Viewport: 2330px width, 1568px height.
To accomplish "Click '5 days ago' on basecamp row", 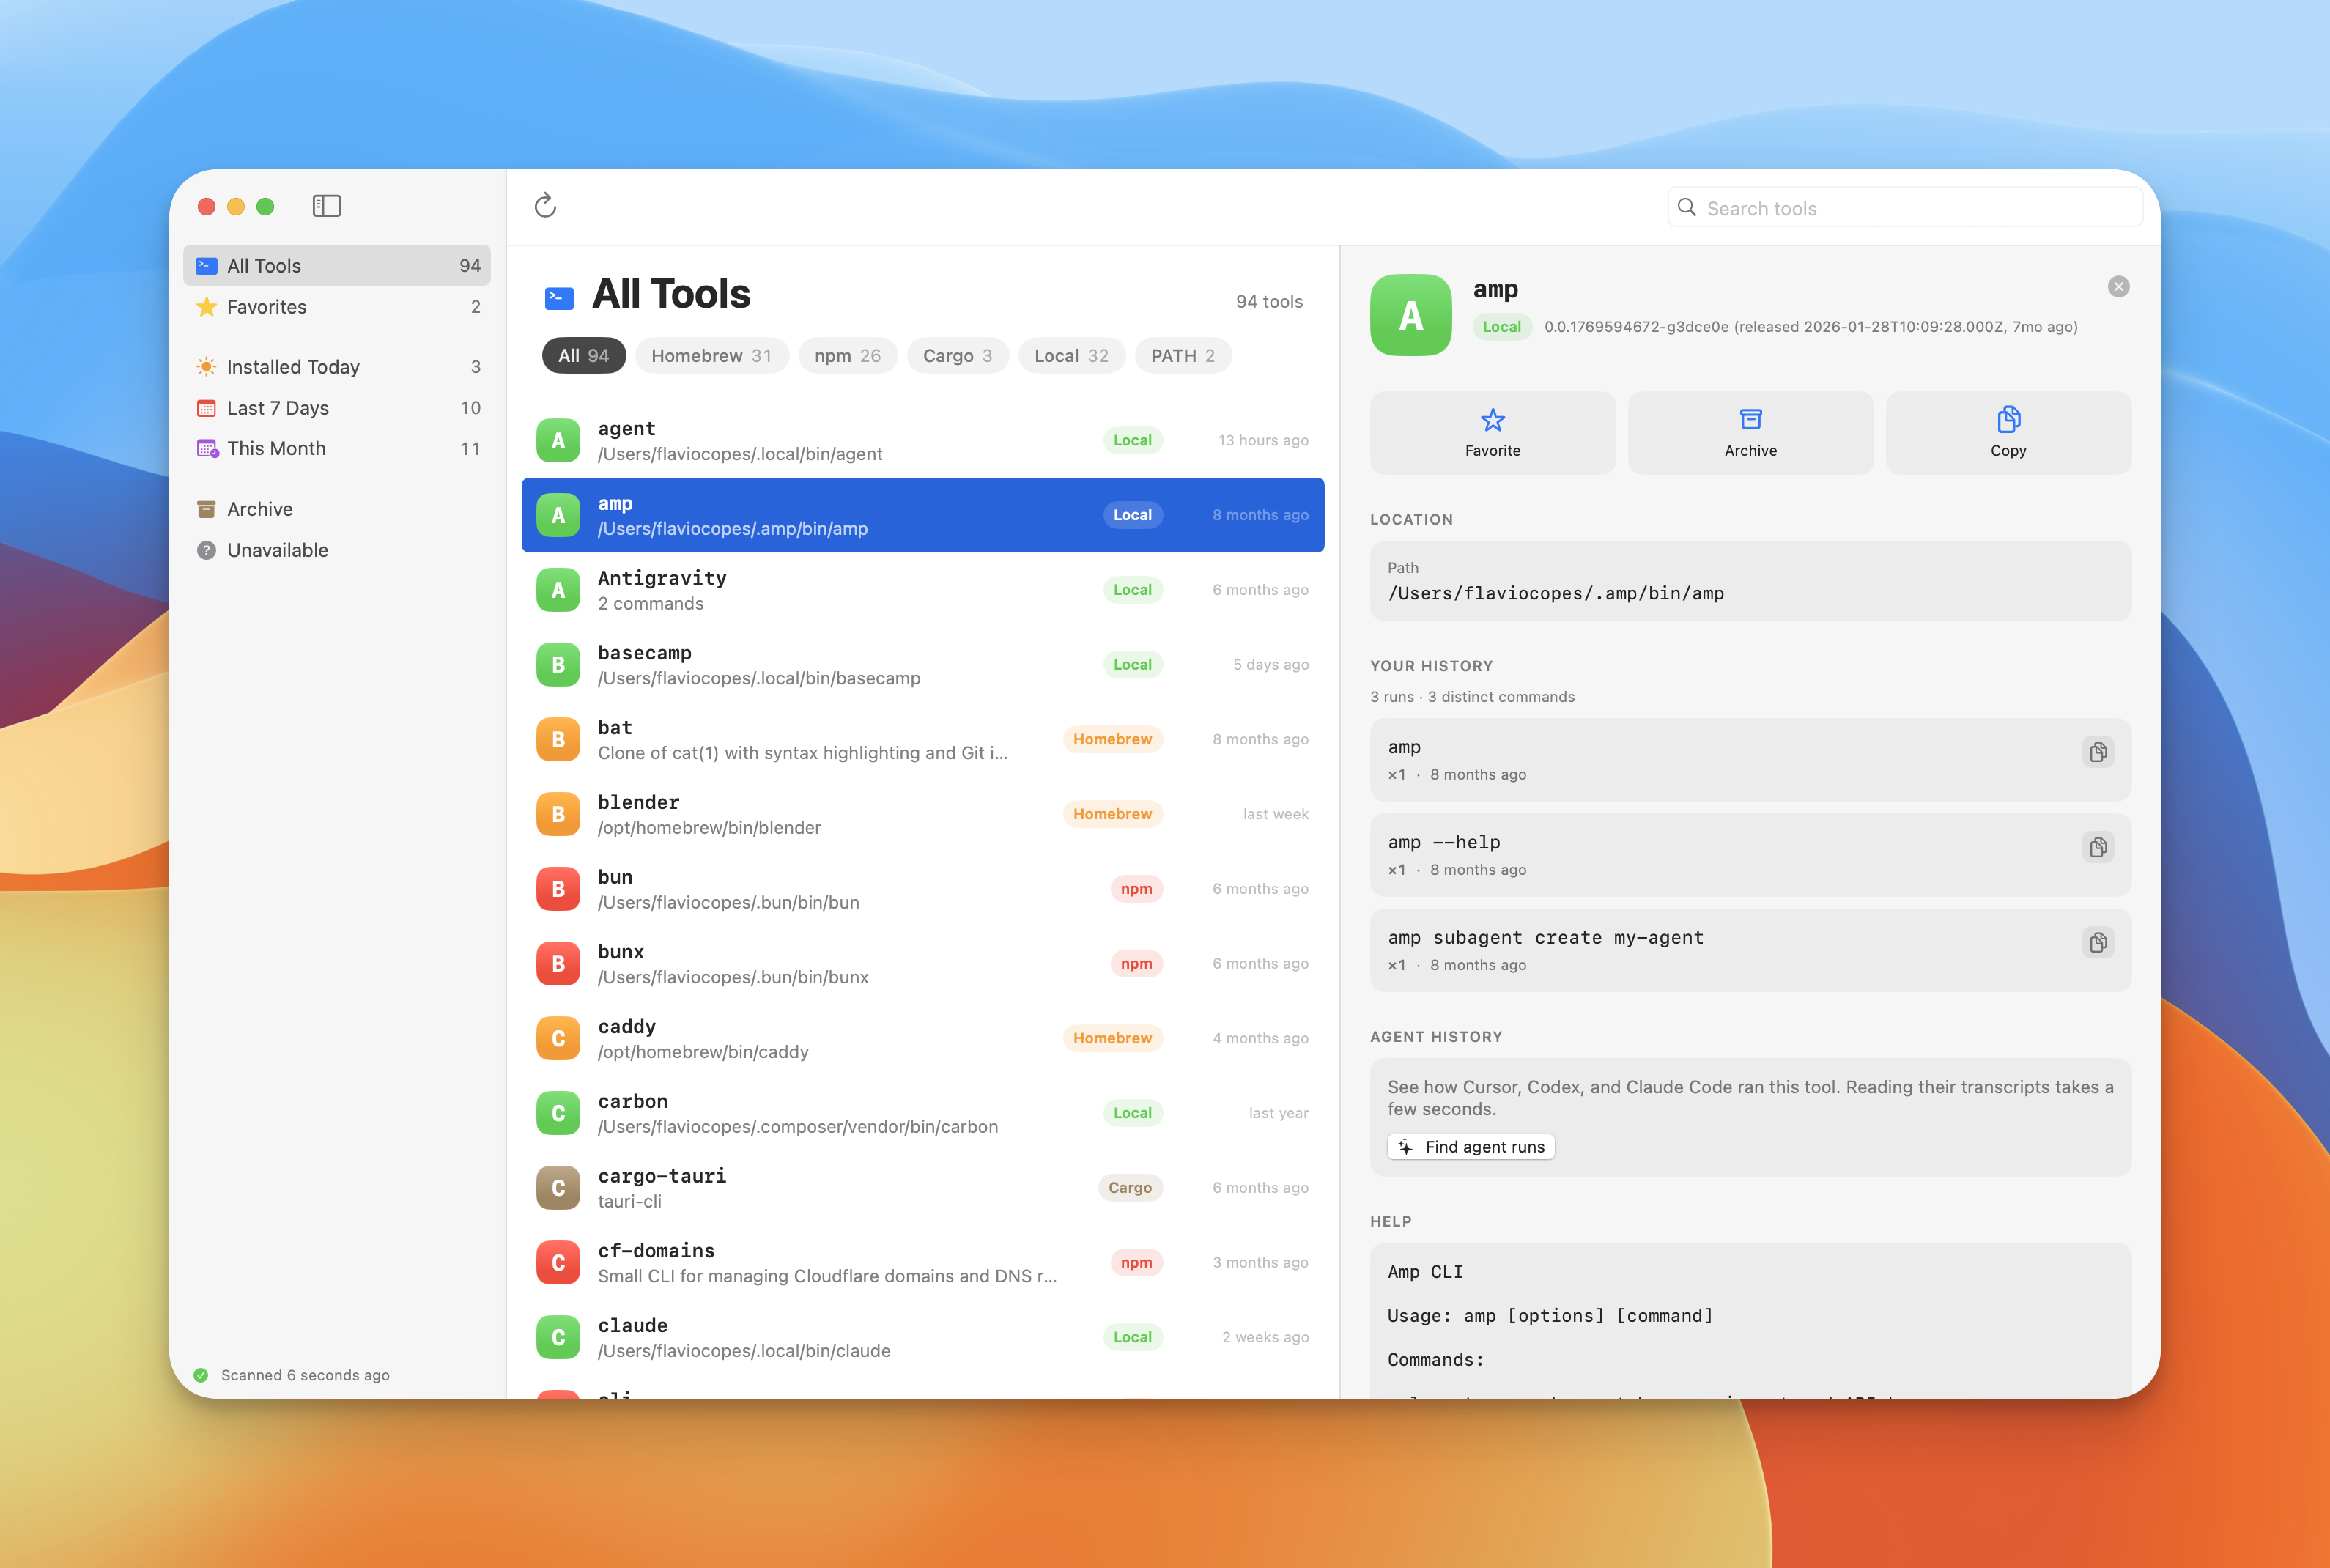I will coord(1270,665).
